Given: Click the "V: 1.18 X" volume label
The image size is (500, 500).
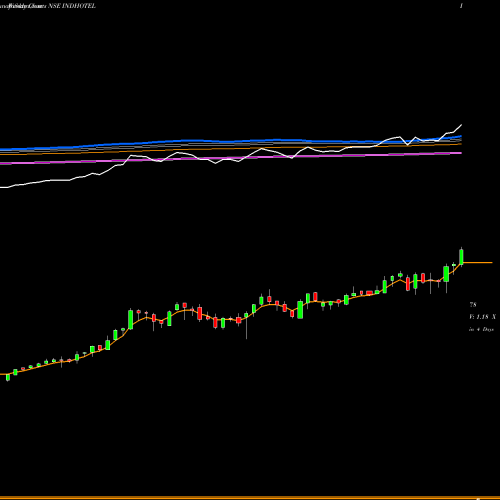Looking at the screenshot, I should tap(482, 317).
